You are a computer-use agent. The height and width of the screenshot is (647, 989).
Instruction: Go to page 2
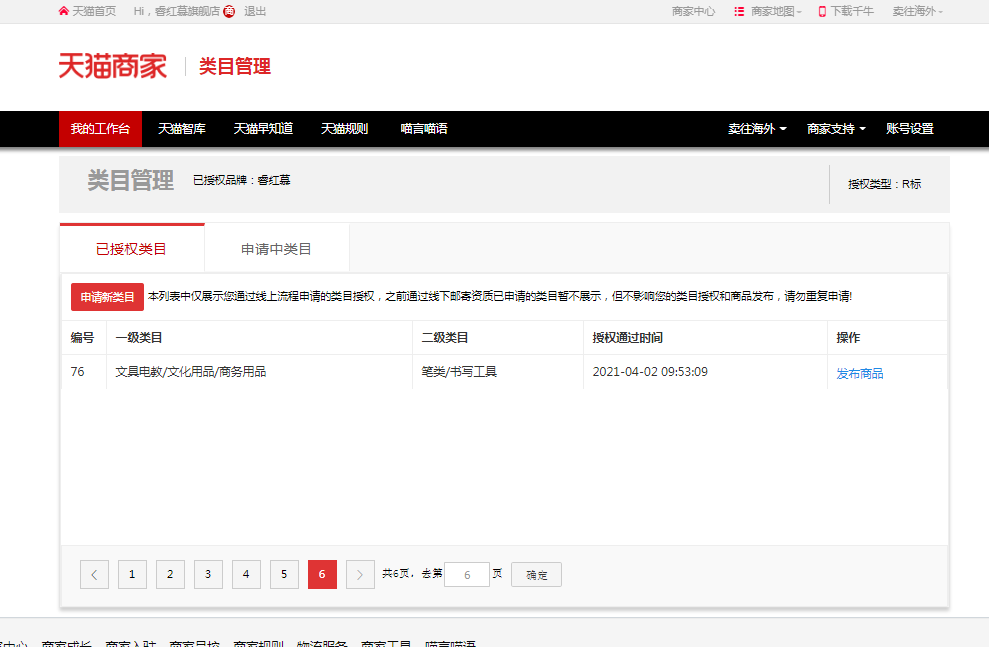[170, 574]
